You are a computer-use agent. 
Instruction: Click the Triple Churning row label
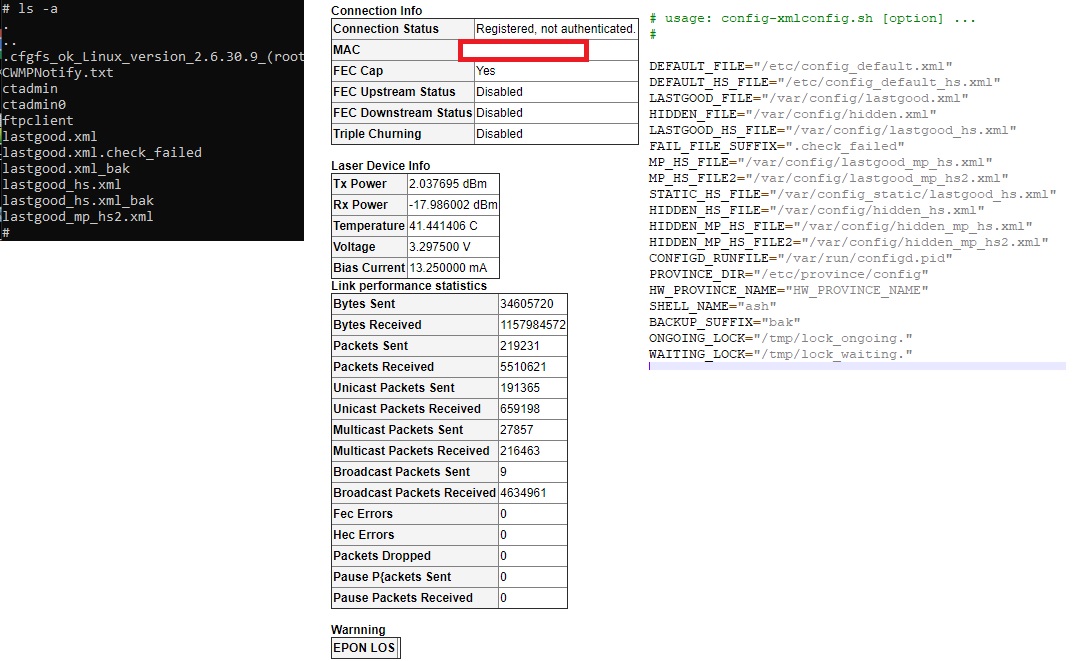pyautogui.click(x=377, y=134)
